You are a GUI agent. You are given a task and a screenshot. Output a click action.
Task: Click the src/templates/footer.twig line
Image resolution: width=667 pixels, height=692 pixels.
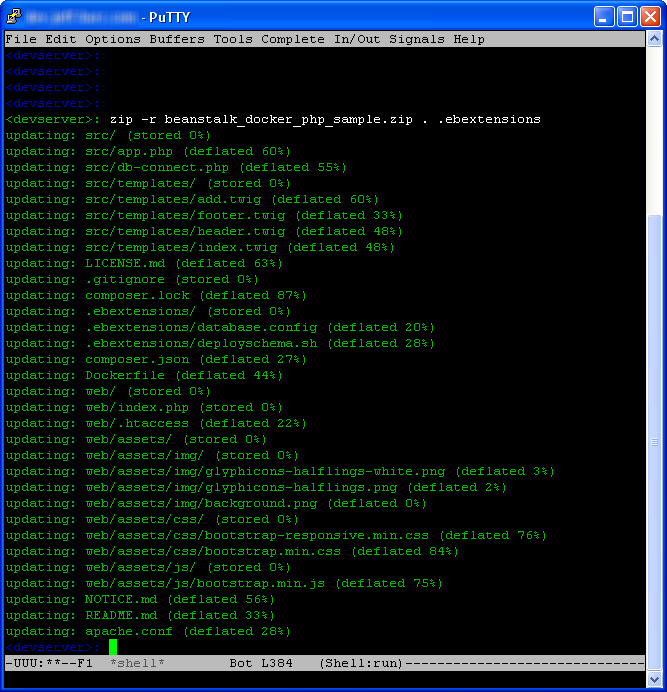(204, 215)
